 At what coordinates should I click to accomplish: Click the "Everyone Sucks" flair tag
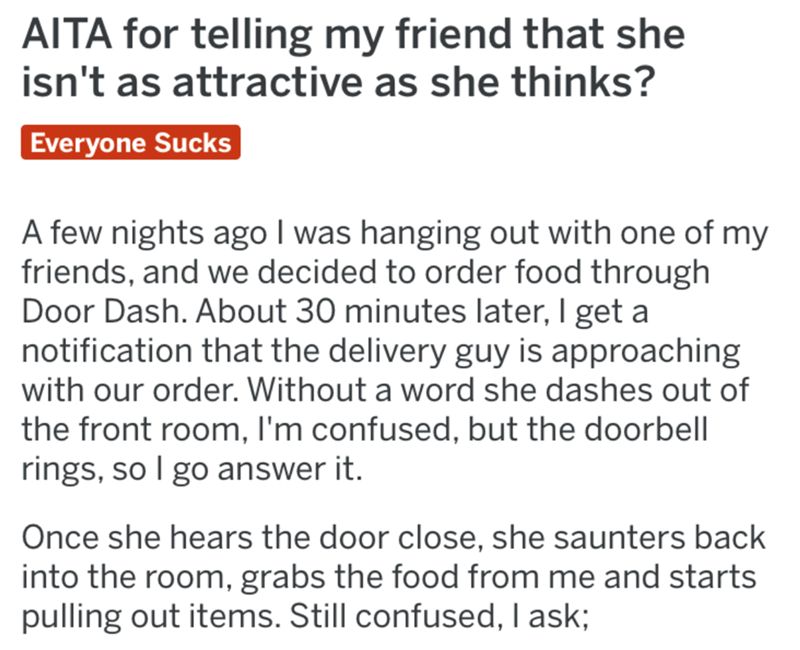click(x=130, y=142)
